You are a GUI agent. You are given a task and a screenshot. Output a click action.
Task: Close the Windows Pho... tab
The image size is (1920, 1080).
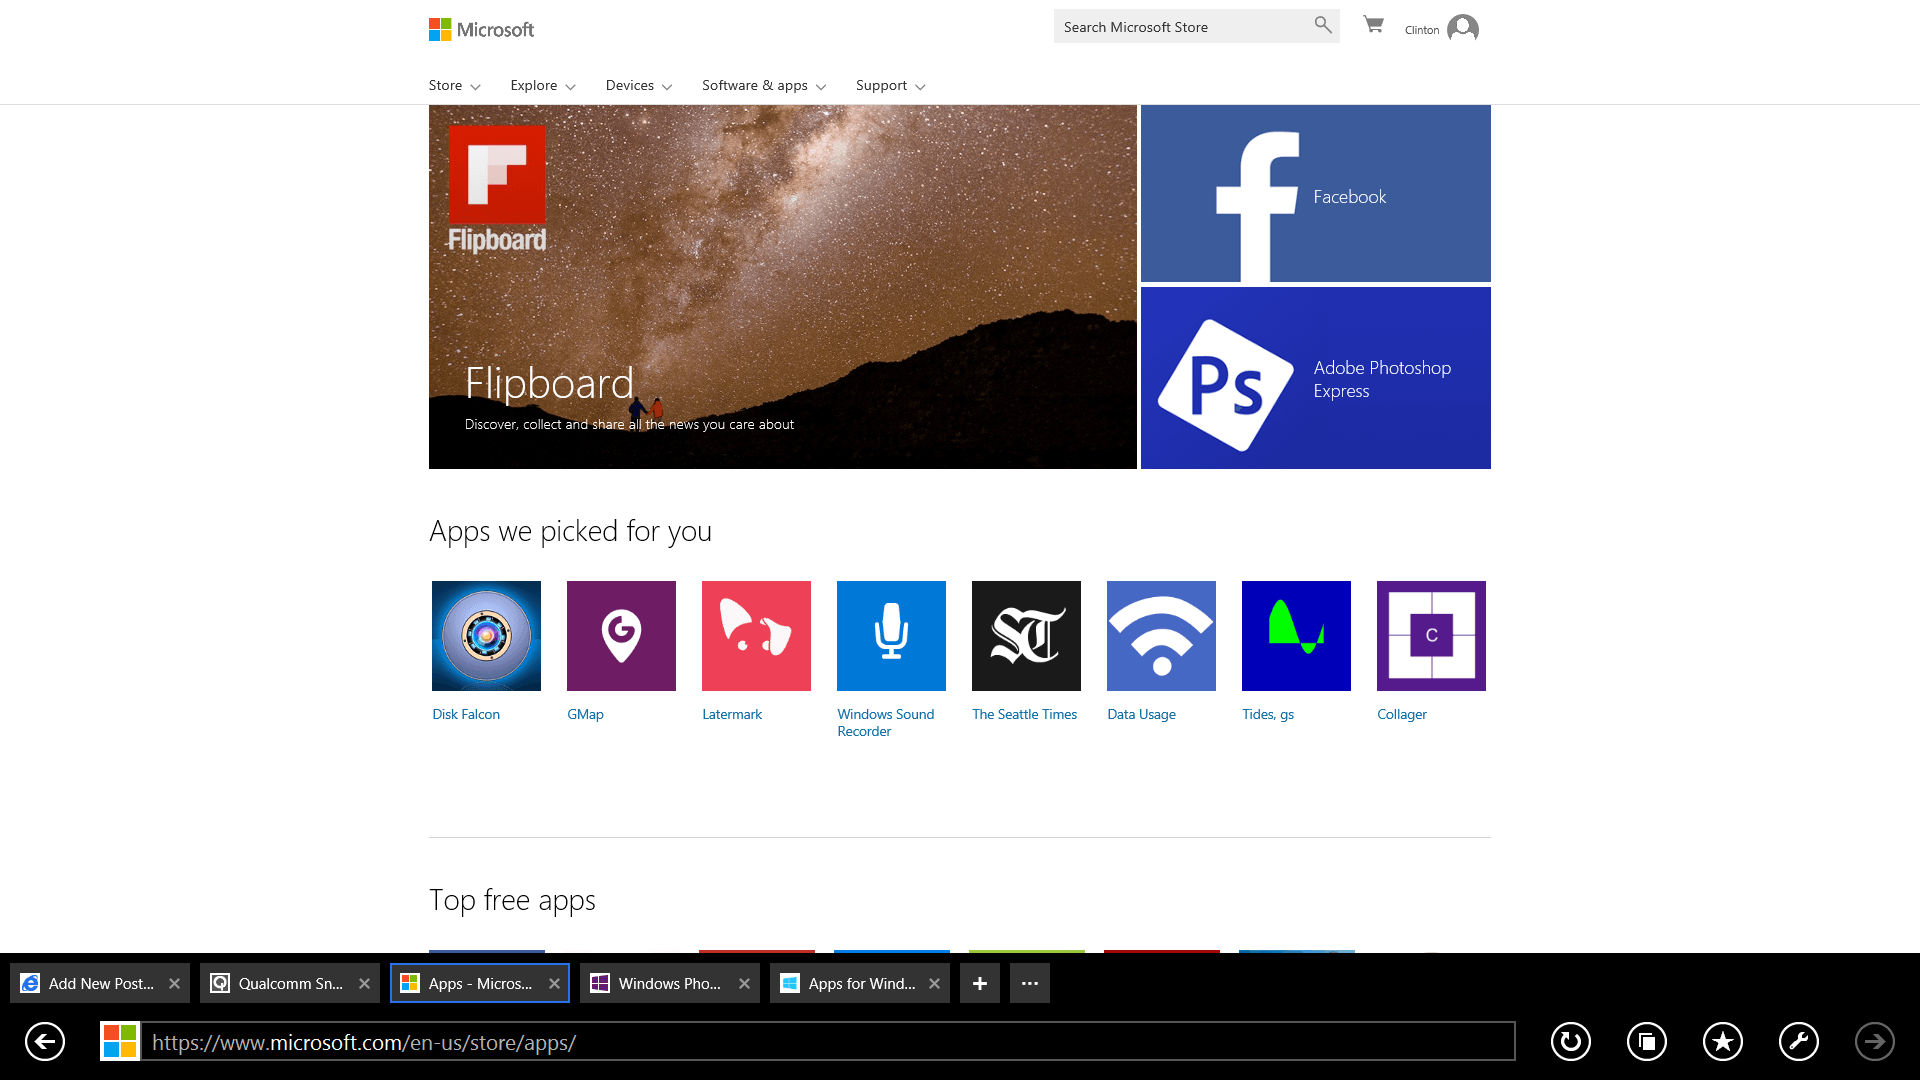pos(745,984)
